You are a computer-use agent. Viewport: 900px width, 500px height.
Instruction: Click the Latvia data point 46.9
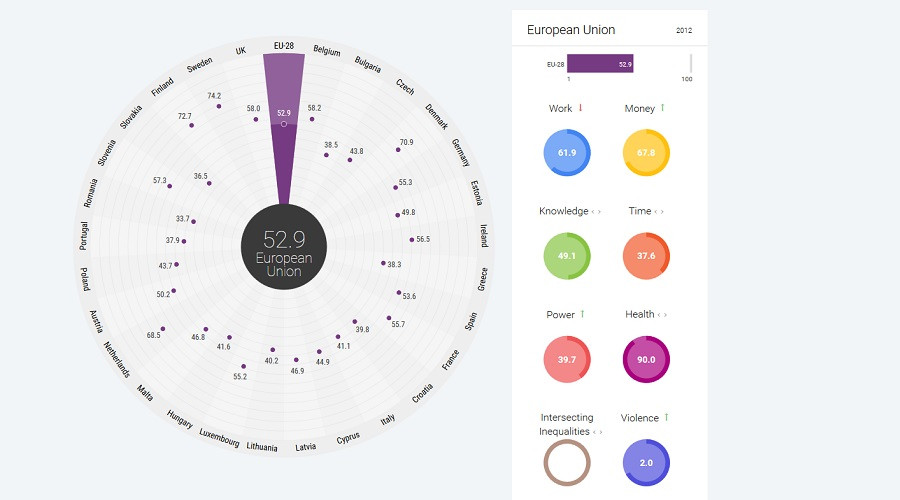pyautogui.click(x=296, y=360)
